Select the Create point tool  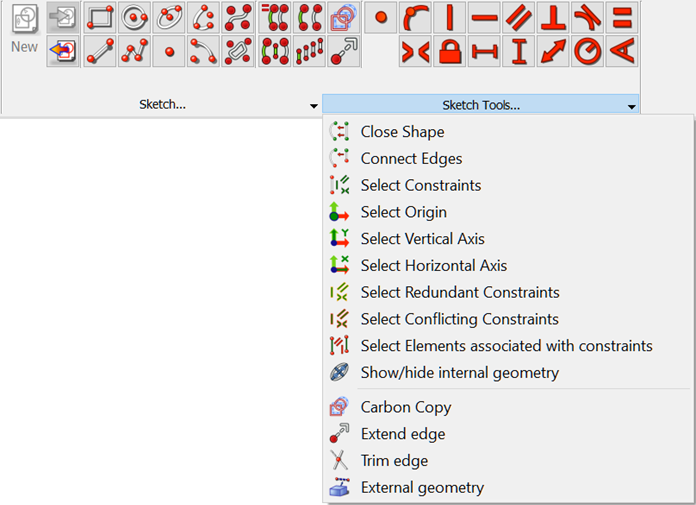[169, 51]
